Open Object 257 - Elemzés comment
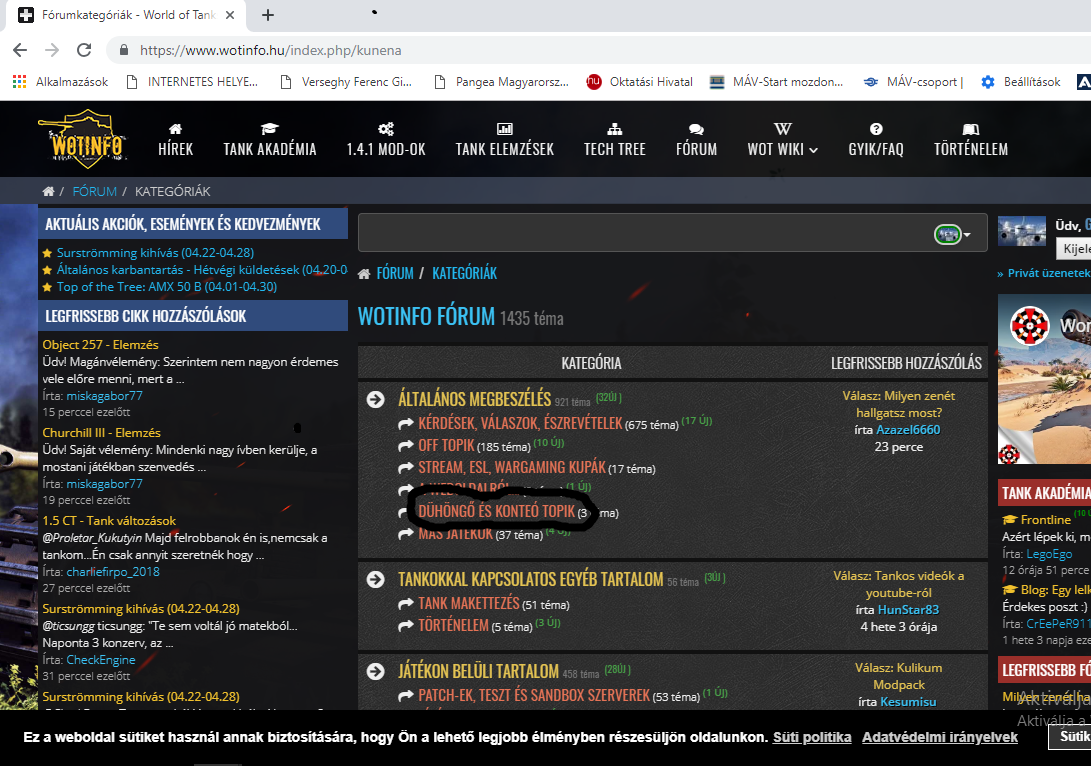The height and width of the screenshot is (766, 1091). tap(100, 344)
